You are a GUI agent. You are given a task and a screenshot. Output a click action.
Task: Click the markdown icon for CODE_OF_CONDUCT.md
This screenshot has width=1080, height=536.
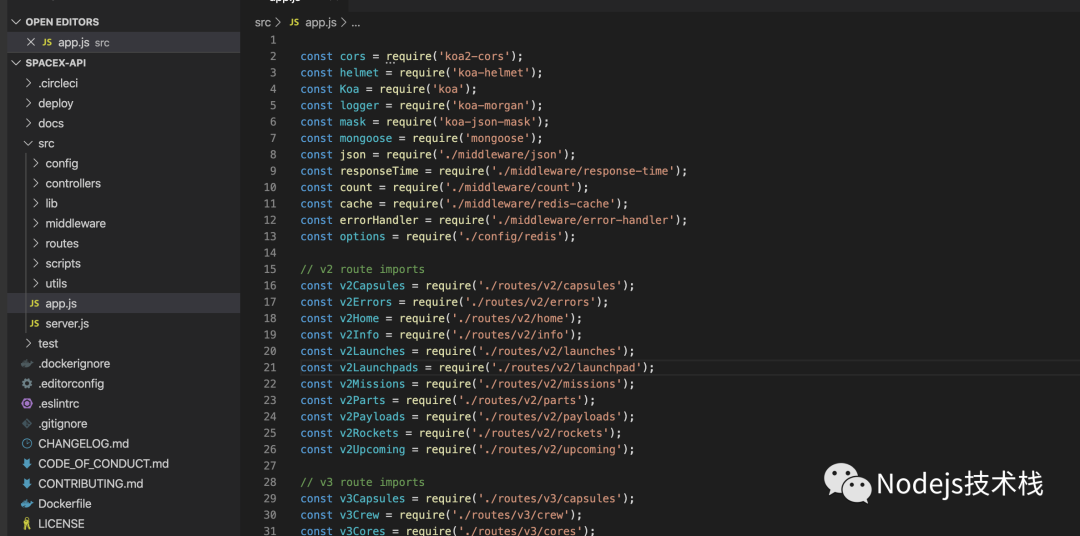pyautogui.click(x=27, y=464)
